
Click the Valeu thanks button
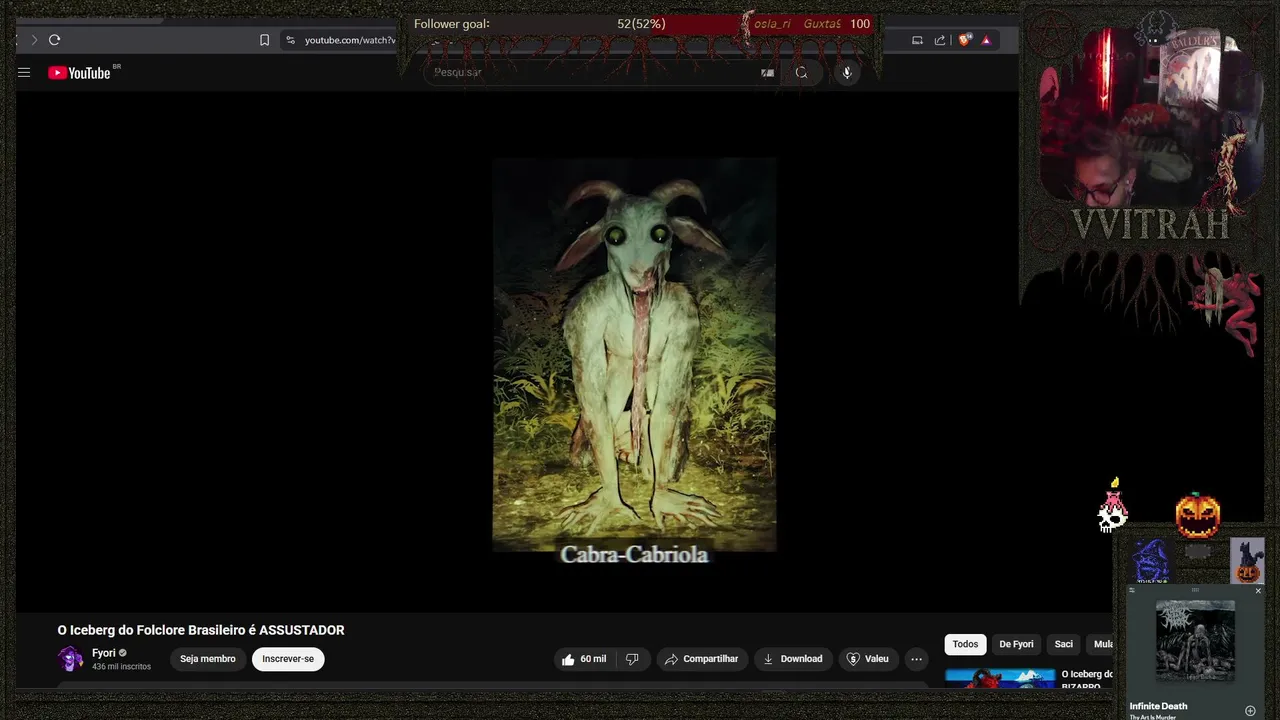[868, 659]
